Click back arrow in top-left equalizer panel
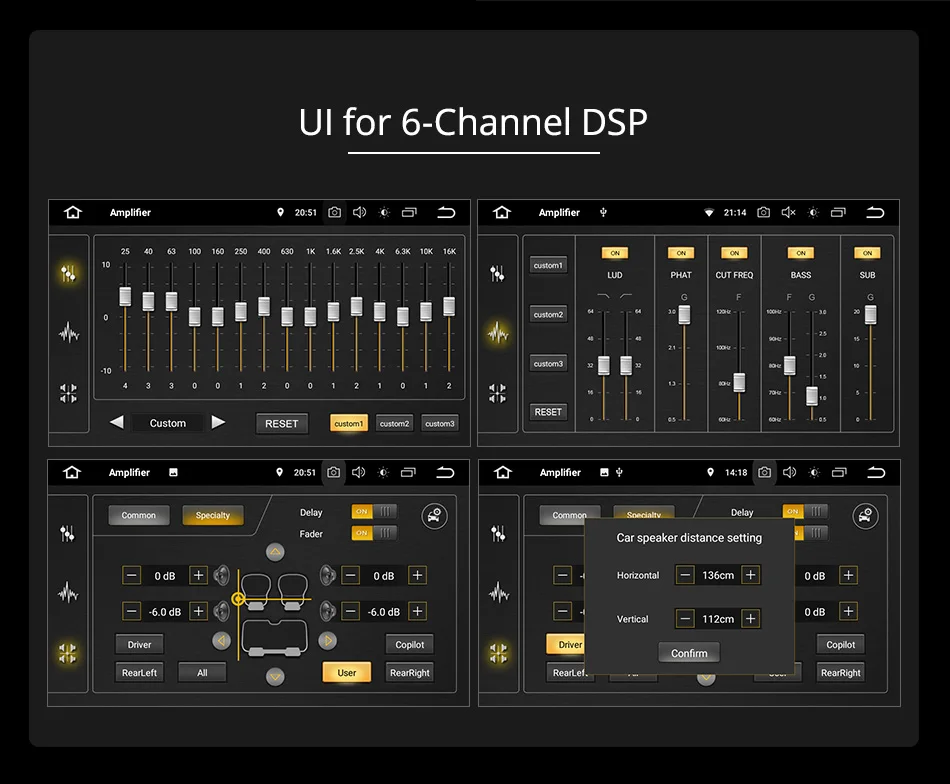This screenshot has height=784, width=950. pyautogui.click(x=447, y=213)
